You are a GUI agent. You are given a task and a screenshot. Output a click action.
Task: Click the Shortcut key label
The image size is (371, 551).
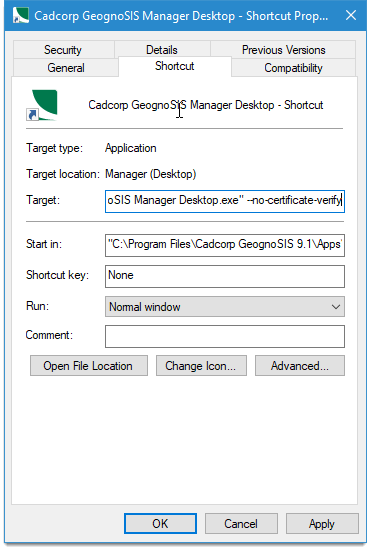[57, 275]
